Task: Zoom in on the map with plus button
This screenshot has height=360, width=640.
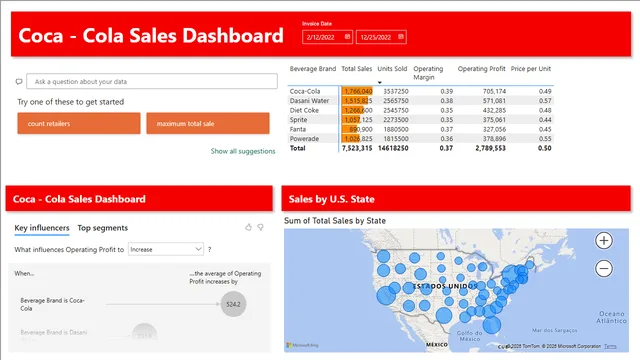Action: (x=604, y=240)
